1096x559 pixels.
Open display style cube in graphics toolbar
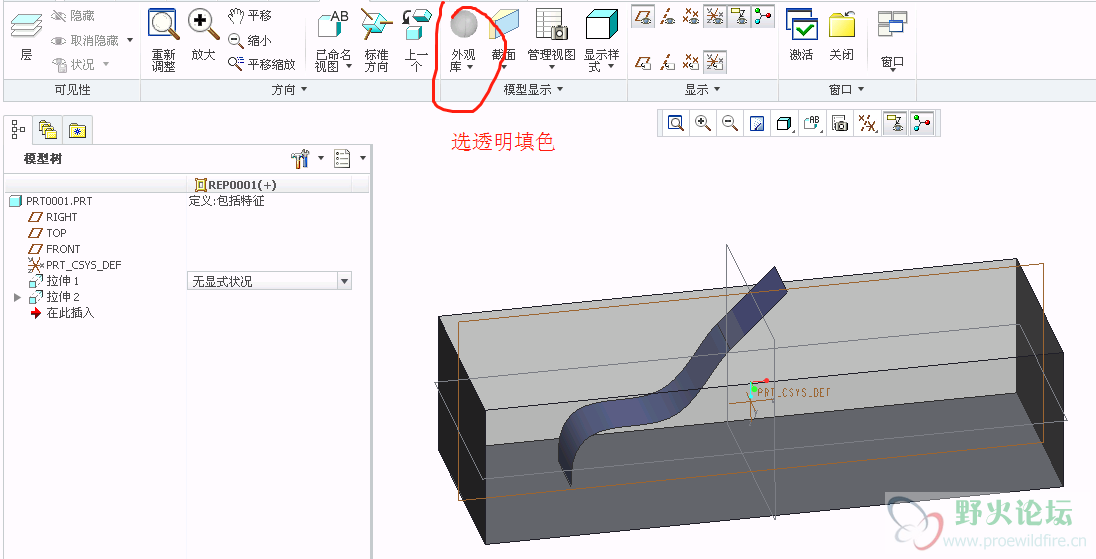click(784, 124)
